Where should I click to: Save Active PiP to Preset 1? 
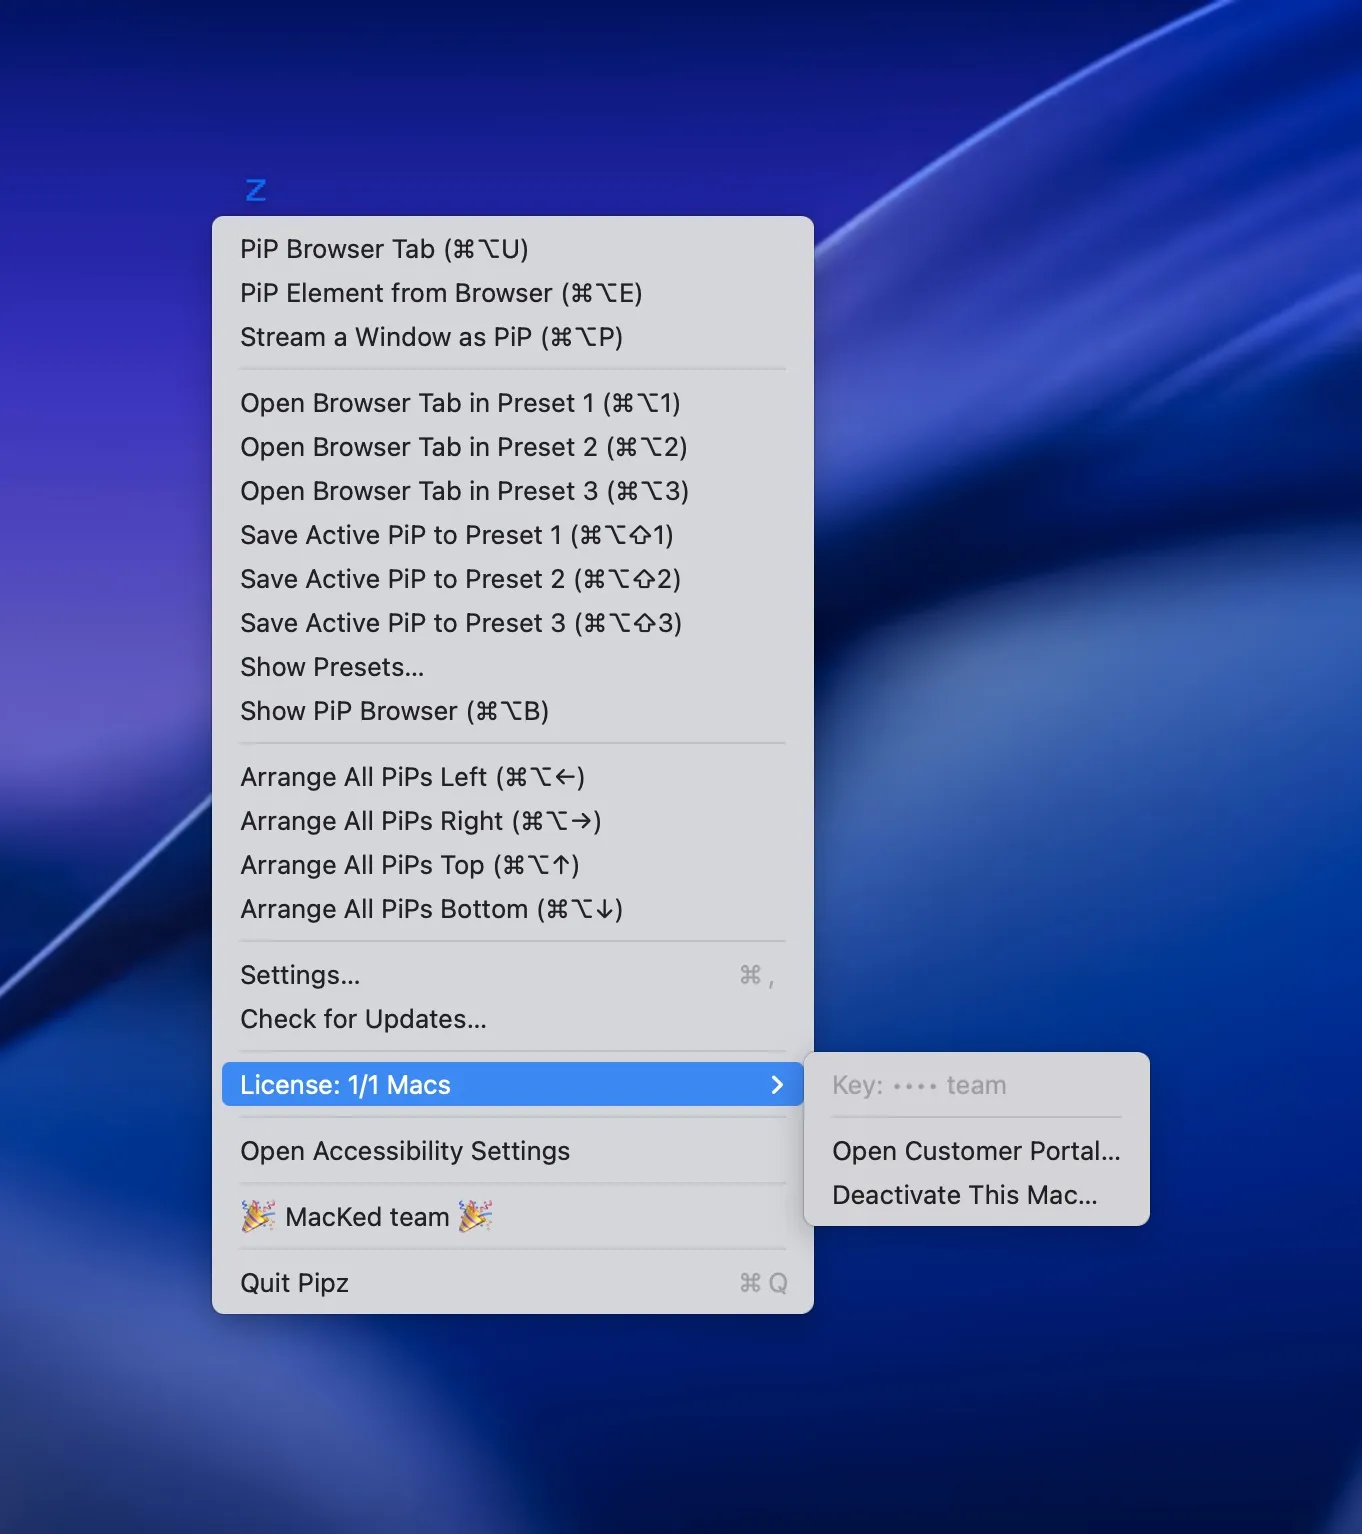[513, 535]
